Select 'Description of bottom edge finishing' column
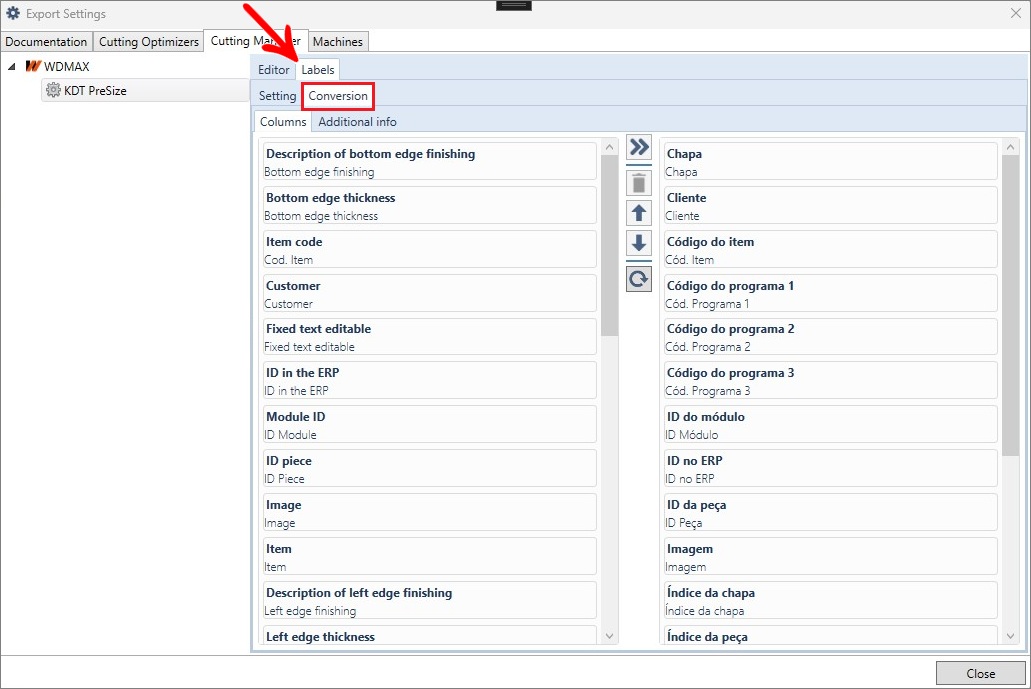 click(430, 162)
